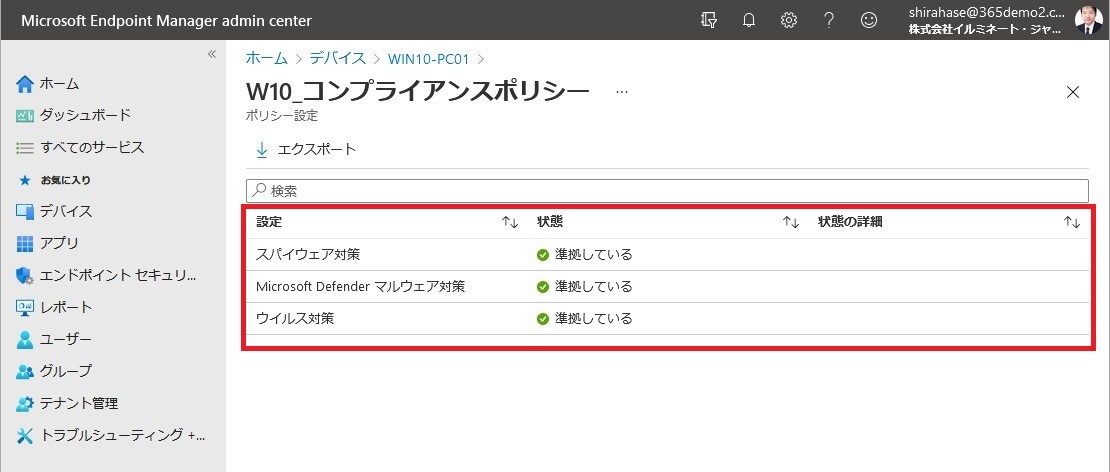Open ダッシュボード from the sidebar

85,115
